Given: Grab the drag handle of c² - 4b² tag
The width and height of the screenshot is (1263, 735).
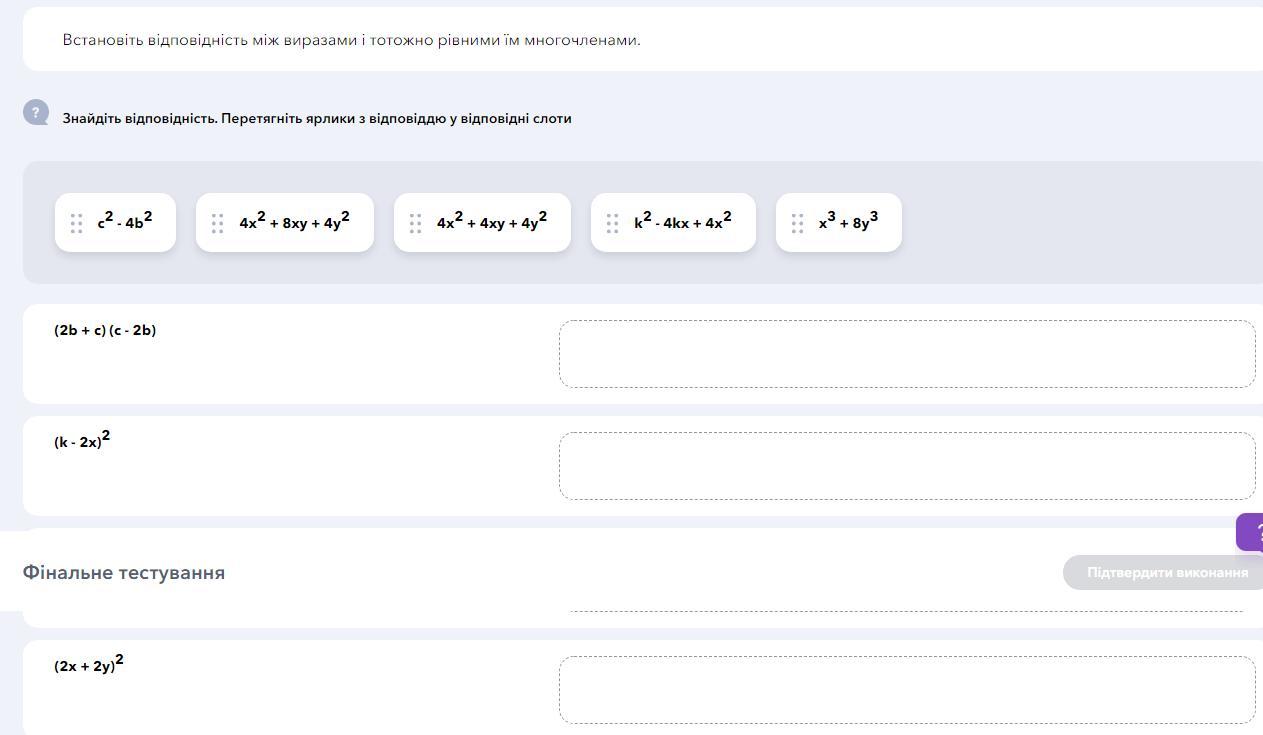Looking at the screenshot, I should 76,223.
